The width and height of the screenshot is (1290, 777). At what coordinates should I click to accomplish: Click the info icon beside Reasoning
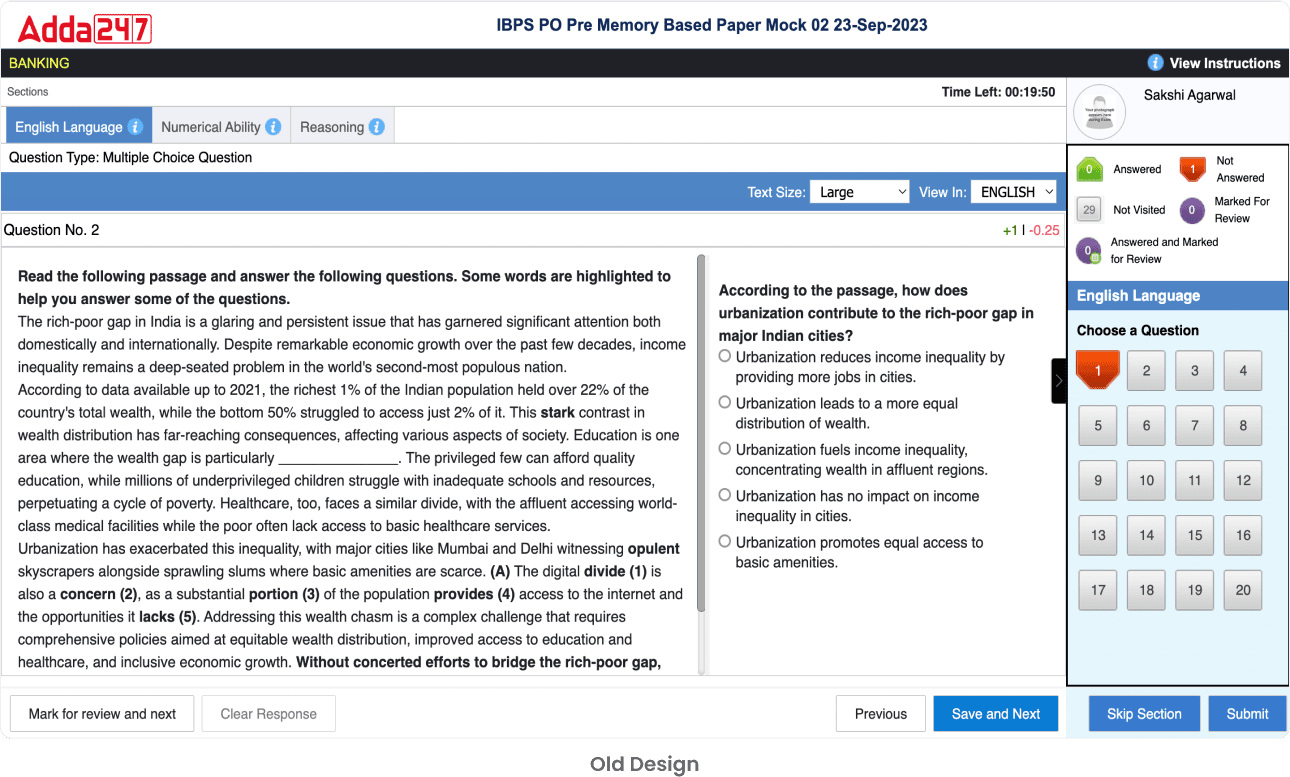tap(376, 127)
